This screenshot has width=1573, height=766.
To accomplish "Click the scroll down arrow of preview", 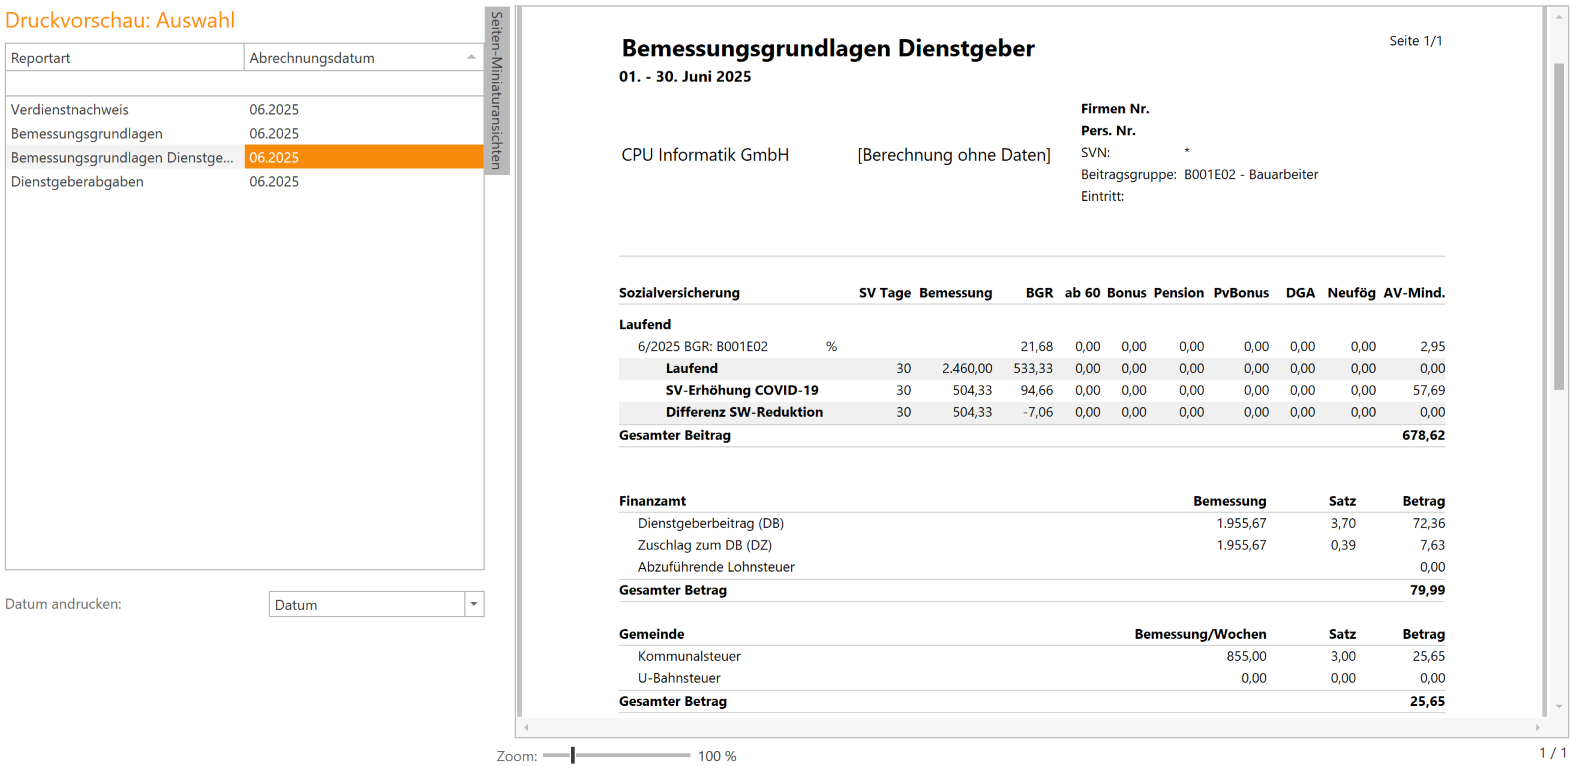I will 1558,706.
